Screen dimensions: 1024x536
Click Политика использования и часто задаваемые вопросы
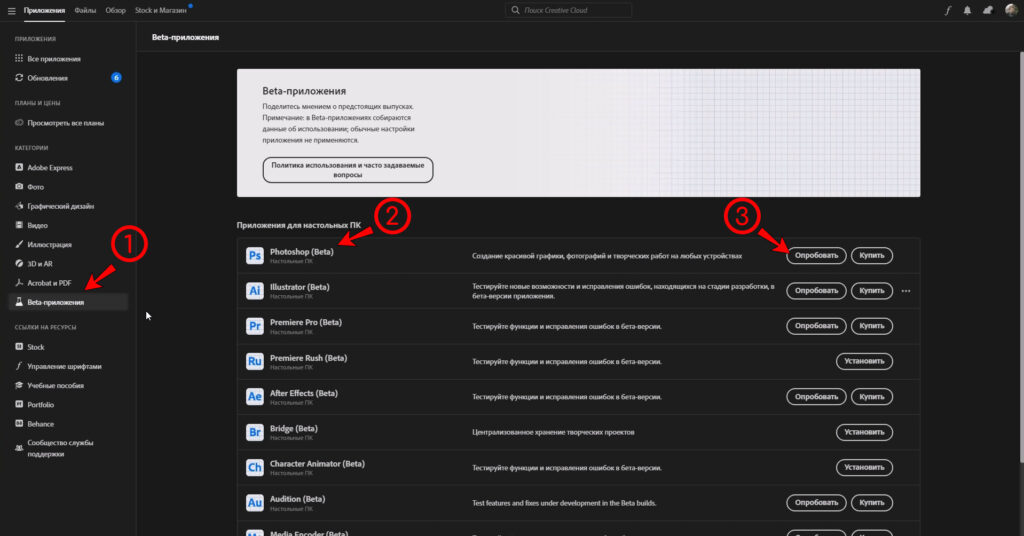347,170
